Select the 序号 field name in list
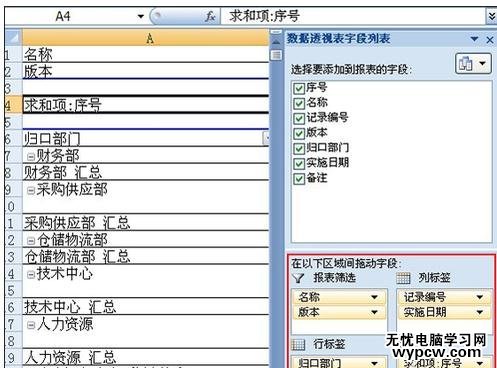The height and width of the screenshot is (368, 497). (x=316, y=88)
